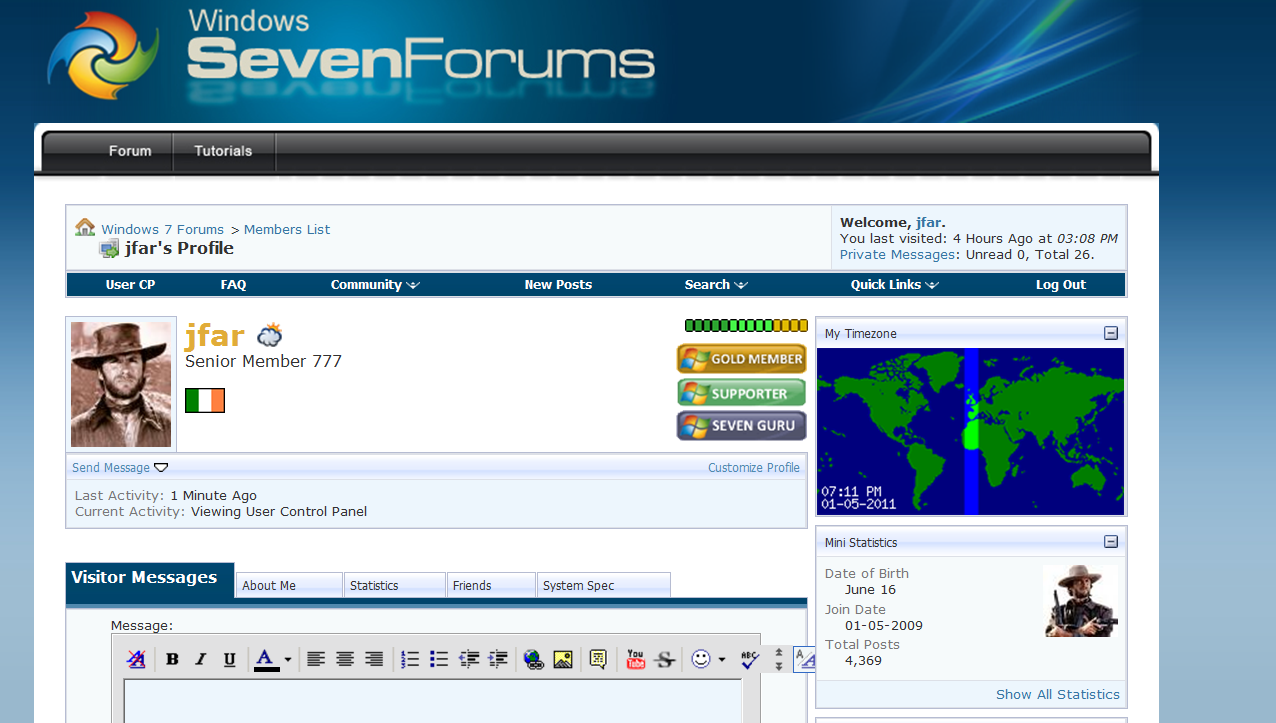Insert an image into the message
The height and width of the screenshot is (723, 1276).
(x=563, y=659)
